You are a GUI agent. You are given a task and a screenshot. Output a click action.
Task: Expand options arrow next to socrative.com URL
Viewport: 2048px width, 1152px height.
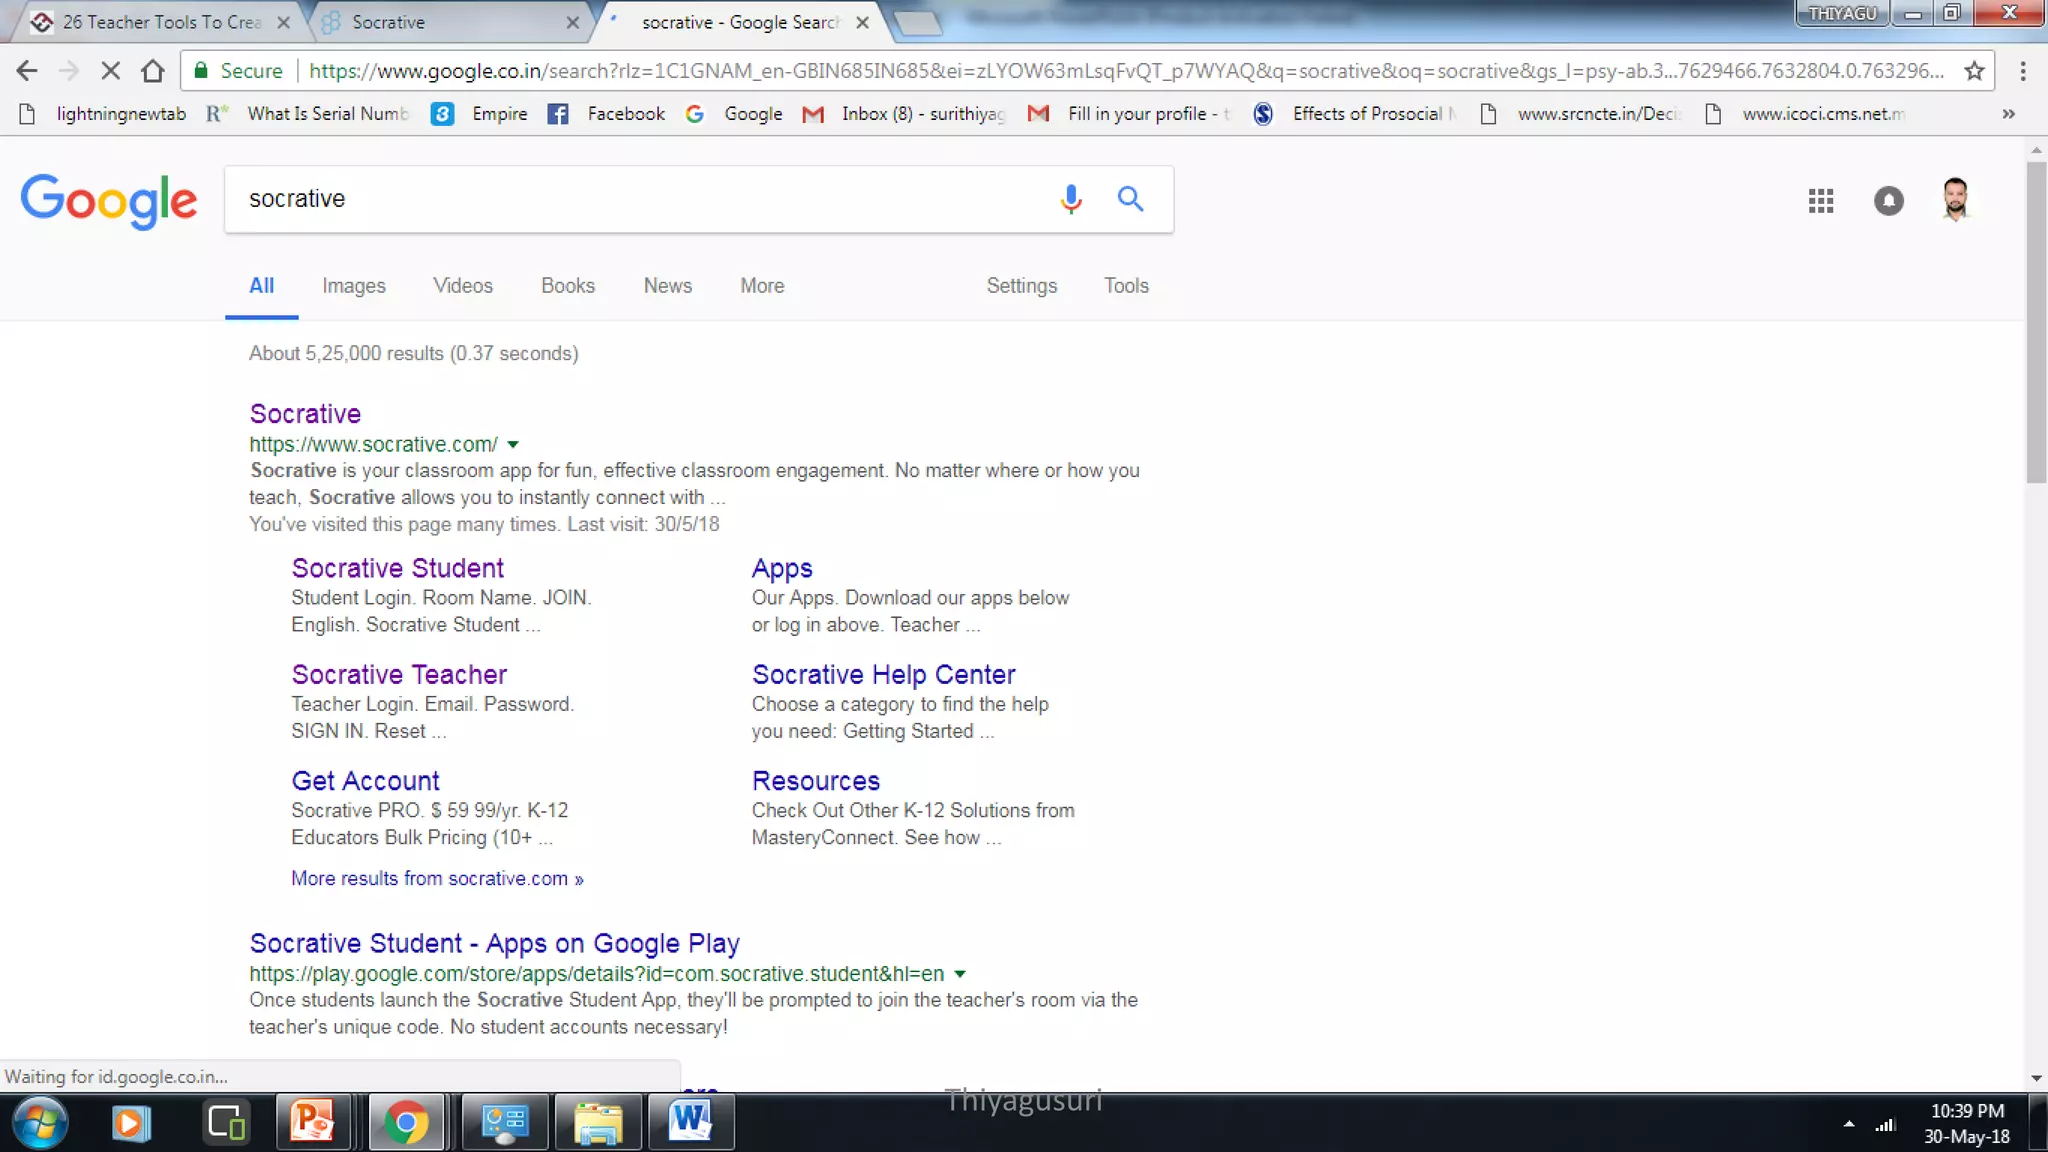[x=513, y=445]
